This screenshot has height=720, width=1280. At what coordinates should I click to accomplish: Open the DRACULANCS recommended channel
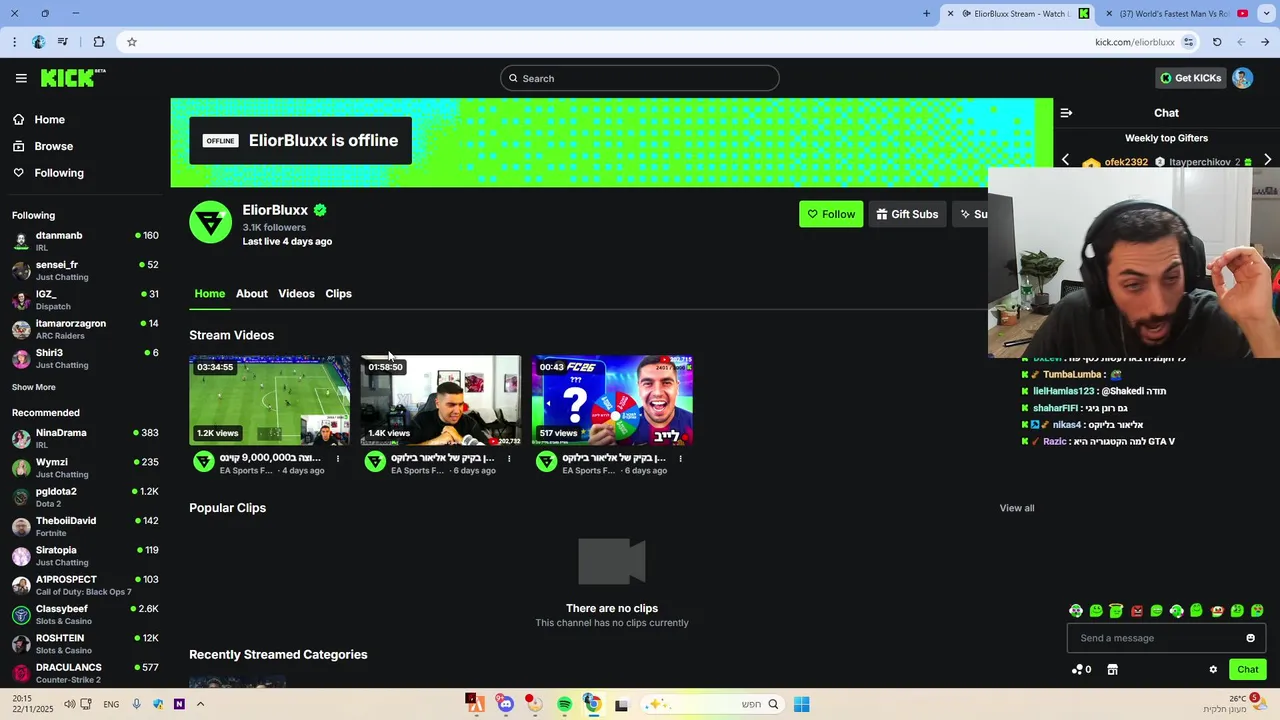coord(85,672)
